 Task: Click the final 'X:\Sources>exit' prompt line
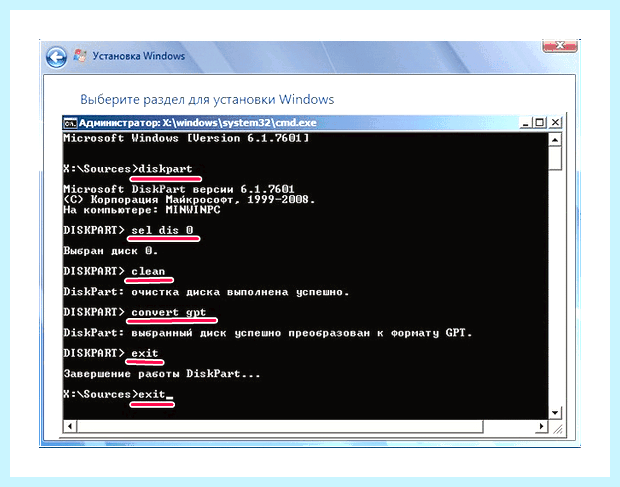(x=118, y=394)
